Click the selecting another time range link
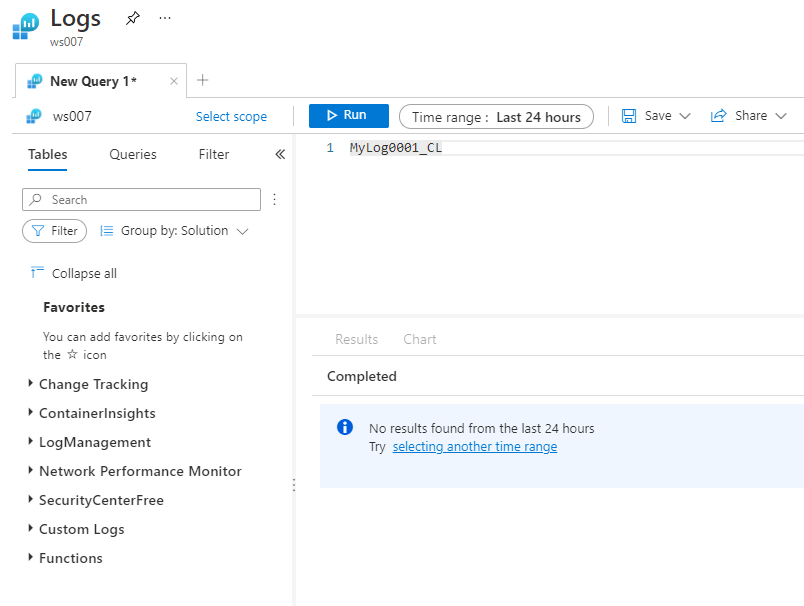The image size is (804, 606). click(x=474, y=447)
